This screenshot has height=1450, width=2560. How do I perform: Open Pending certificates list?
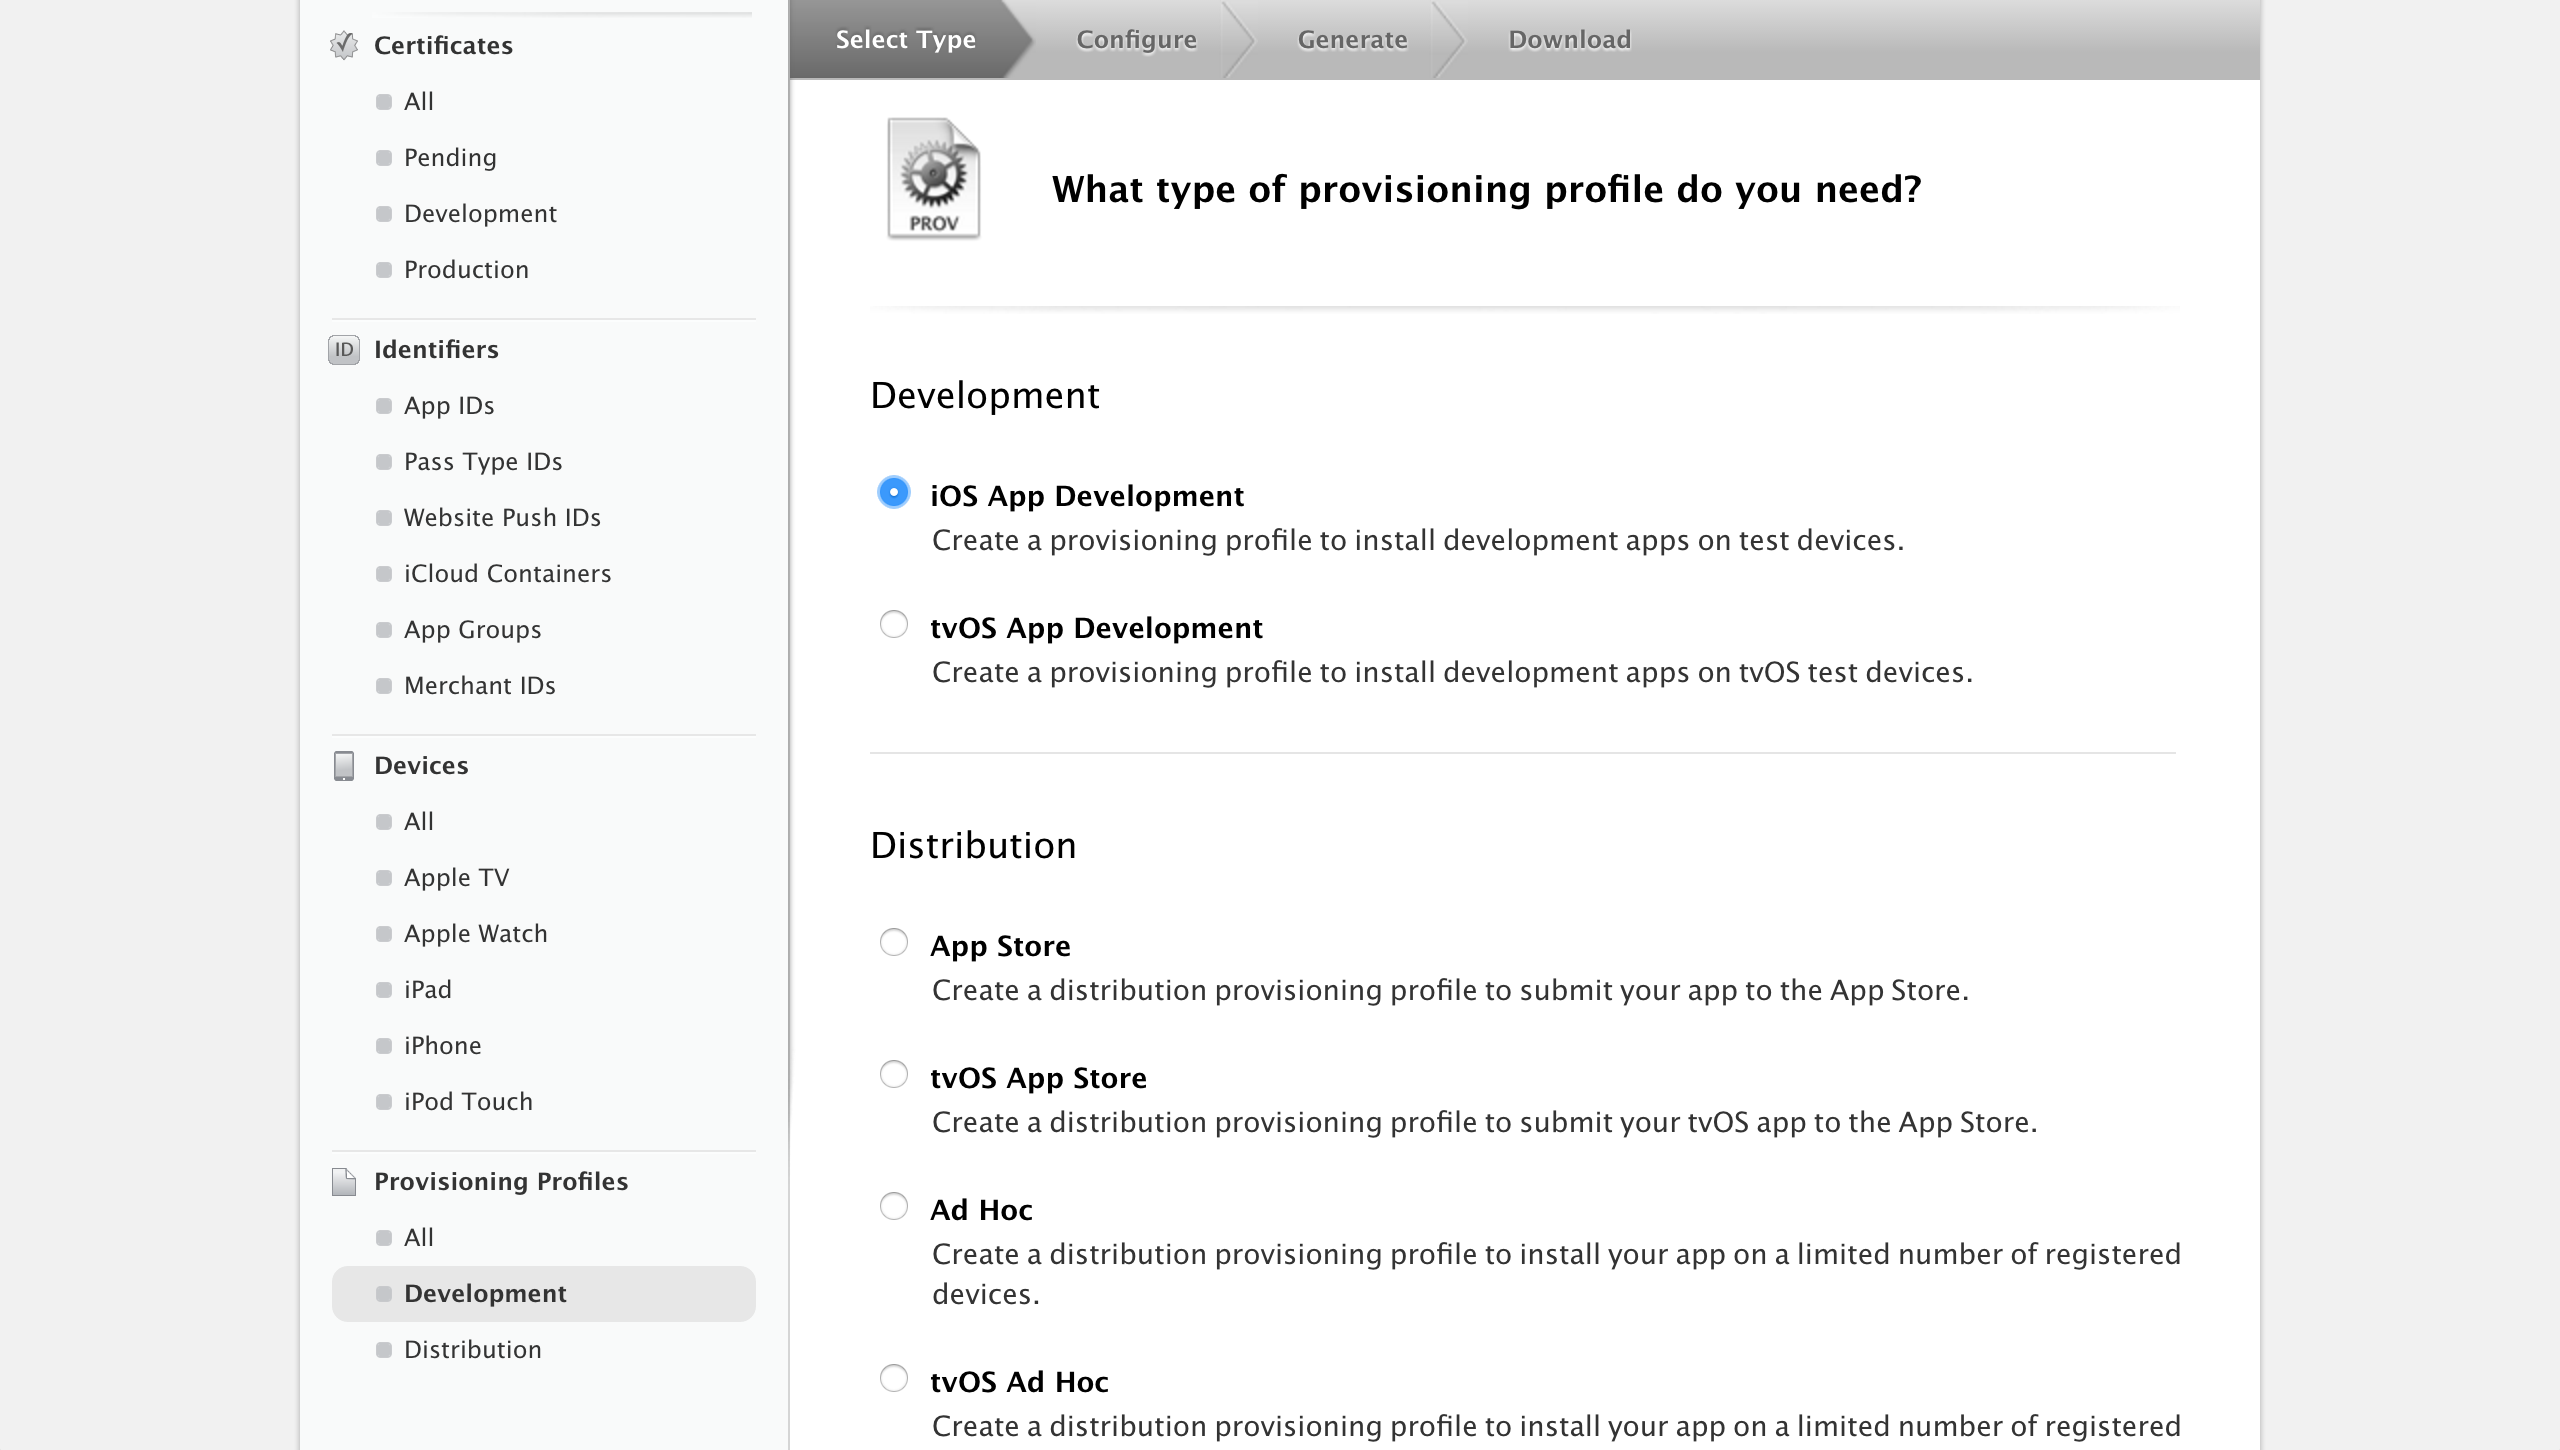(x=450, y=157)
